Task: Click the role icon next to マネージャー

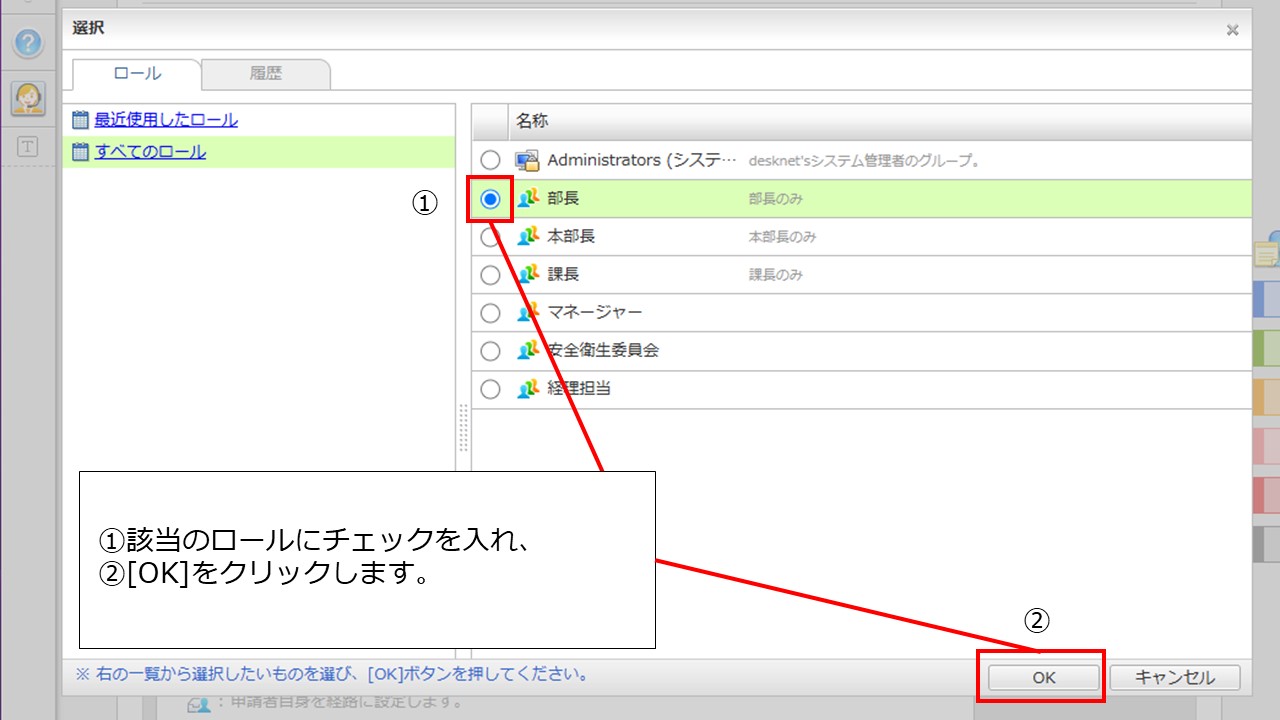Action: [x=528, y=312]
